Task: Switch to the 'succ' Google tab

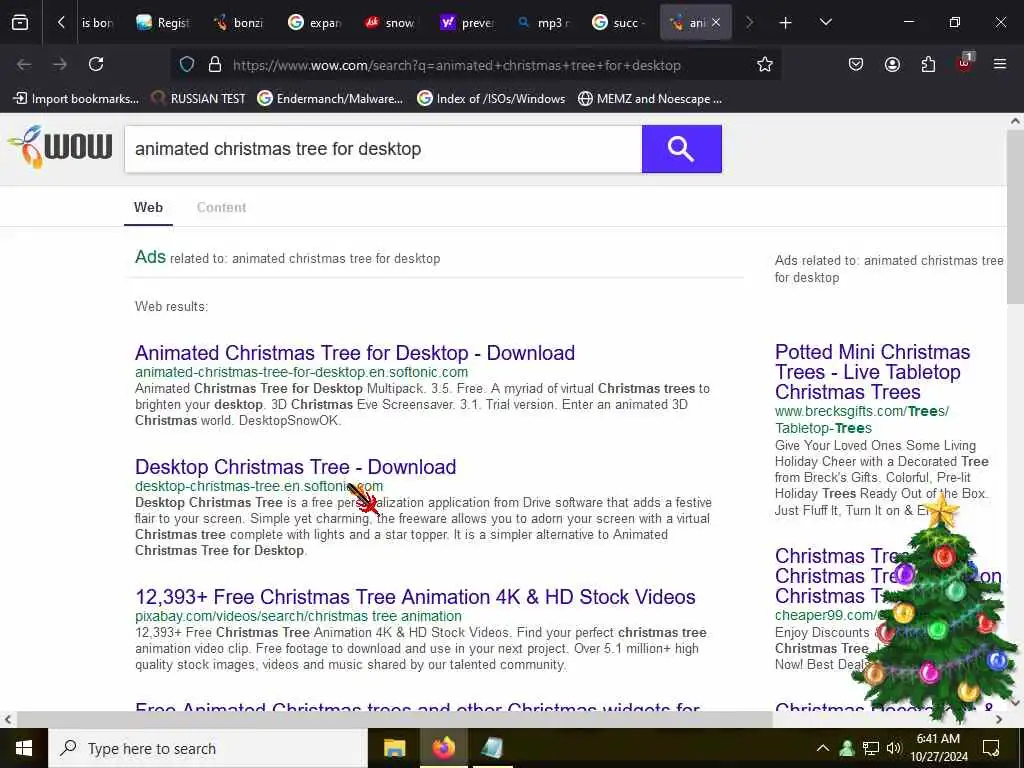Action: pyautogui.click(x=619, y=23)
